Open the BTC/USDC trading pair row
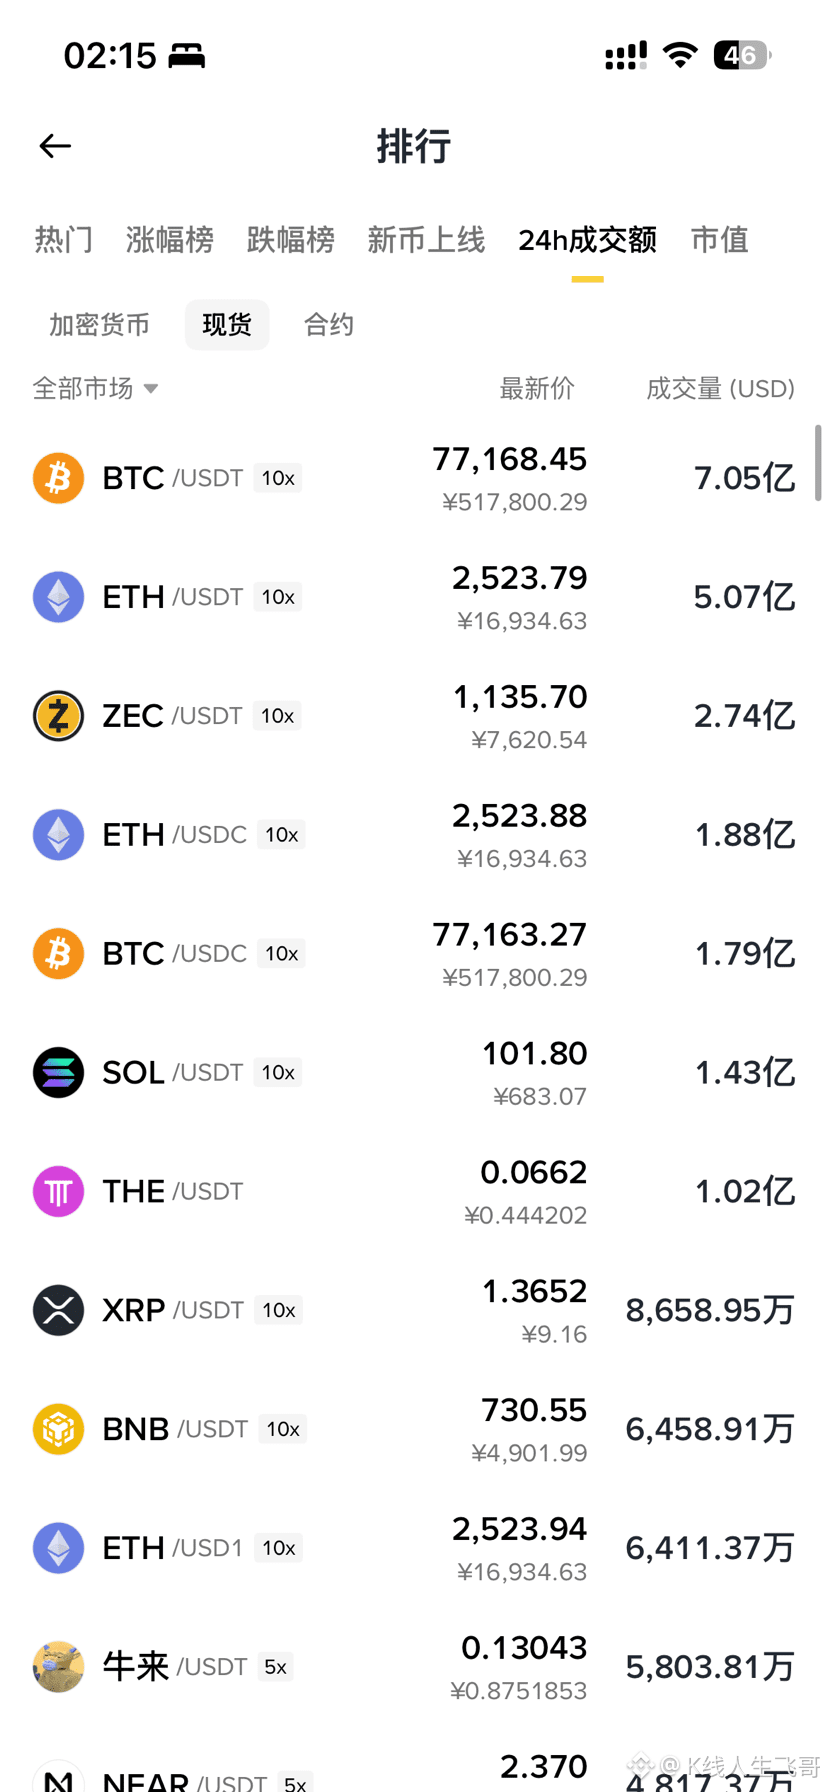Image resolution: width=828 pixels, height=1792 pixels. 414,954
